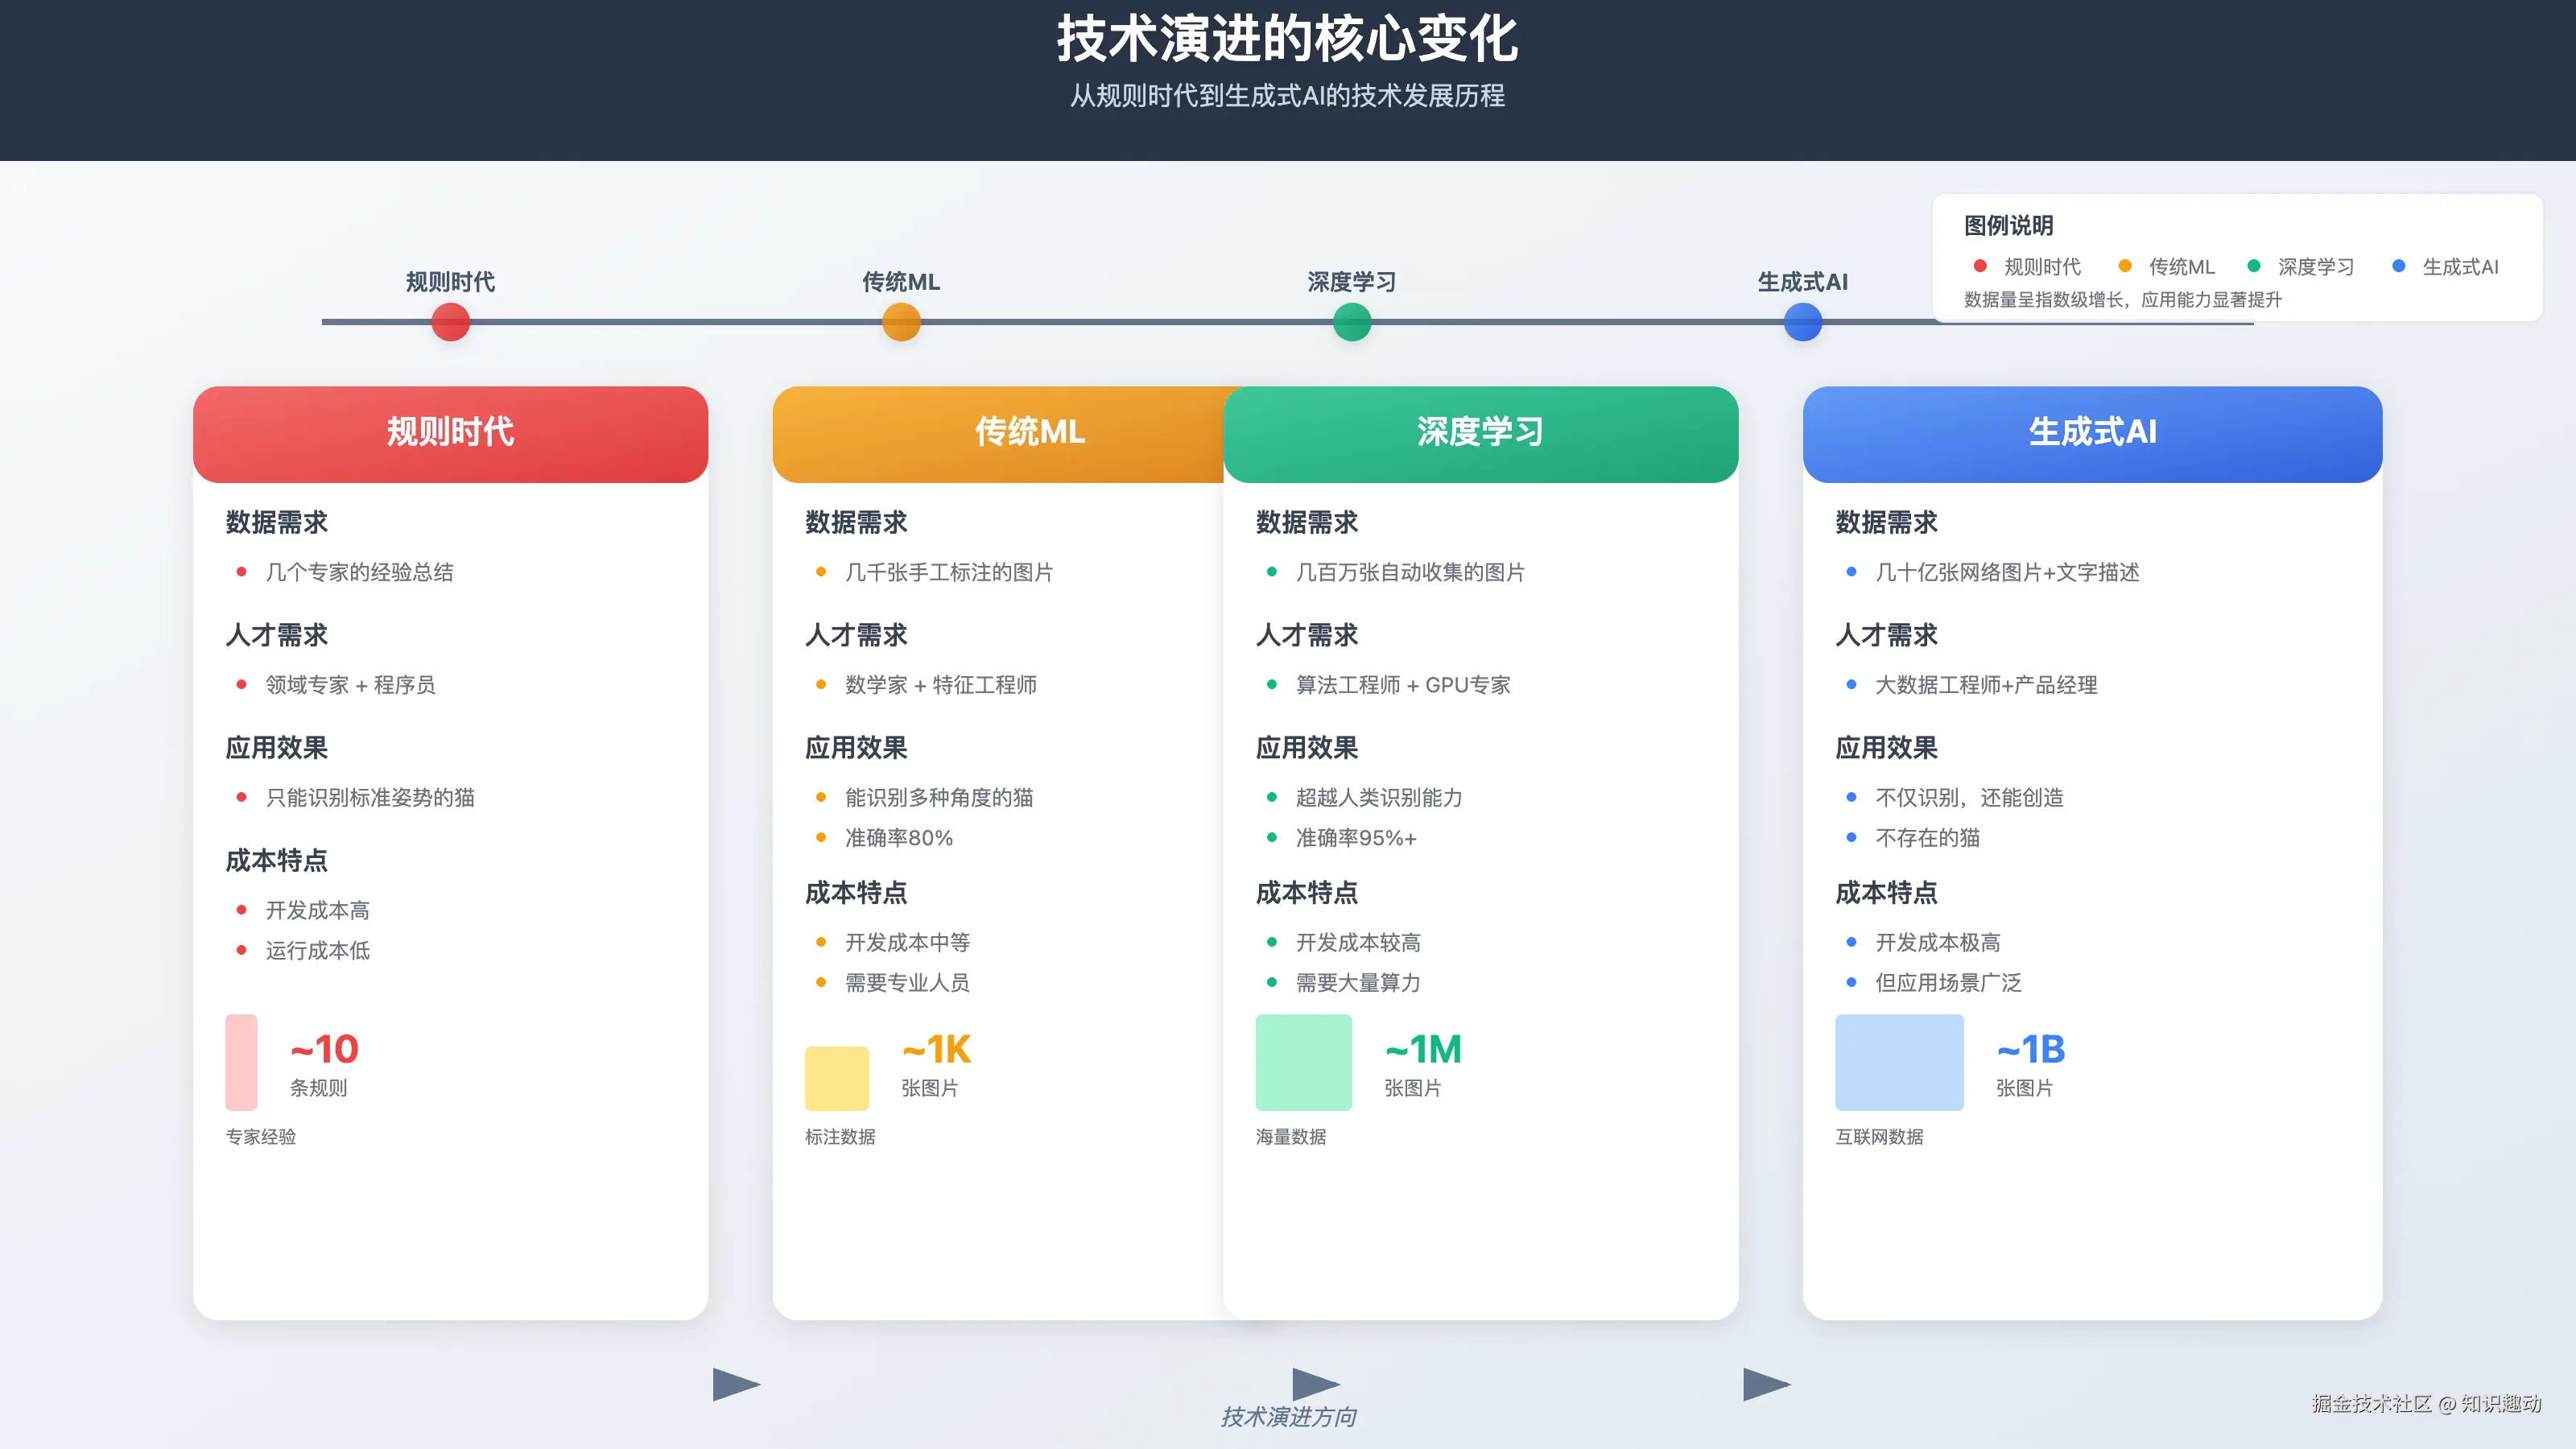Image resolution: width=2576 pixels, height=1449 pixels.
Task: Click the light blue ~1B data block
Action: pyautogui.click(x=1899, y=1062)
